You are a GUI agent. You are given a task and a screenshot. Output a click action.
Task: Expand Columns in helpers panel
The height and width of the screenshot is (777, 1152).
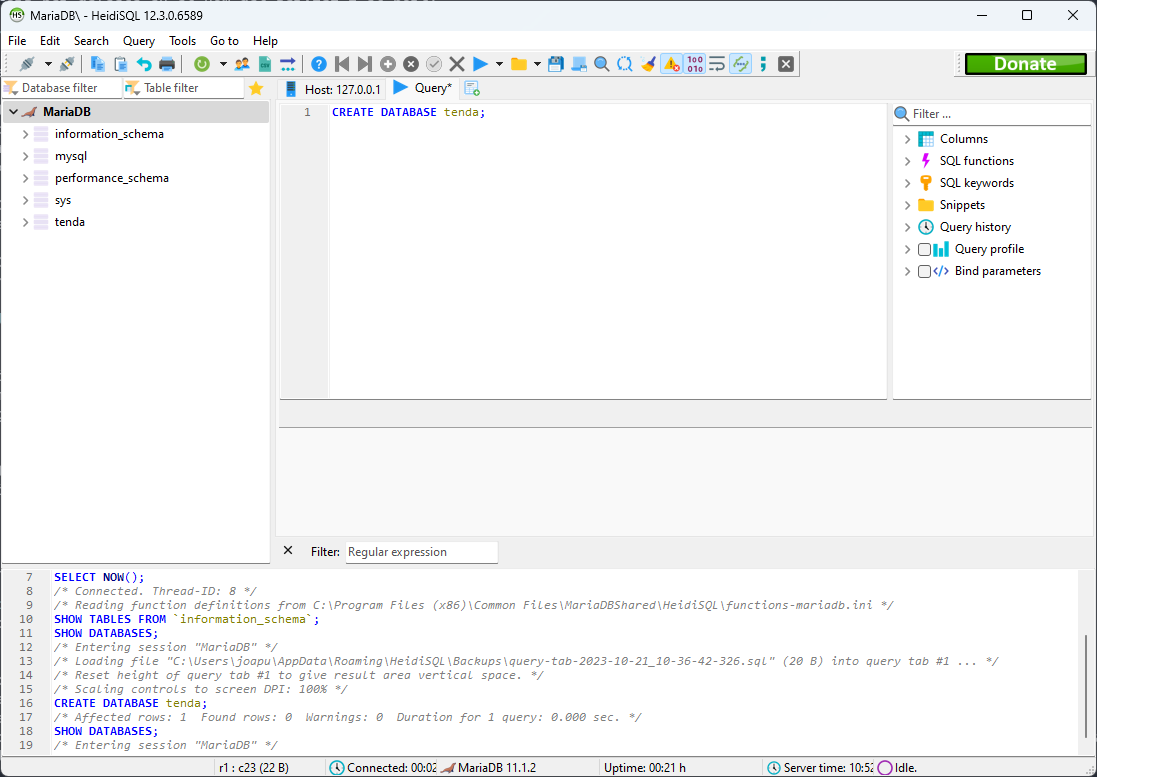tap(907, 140)
